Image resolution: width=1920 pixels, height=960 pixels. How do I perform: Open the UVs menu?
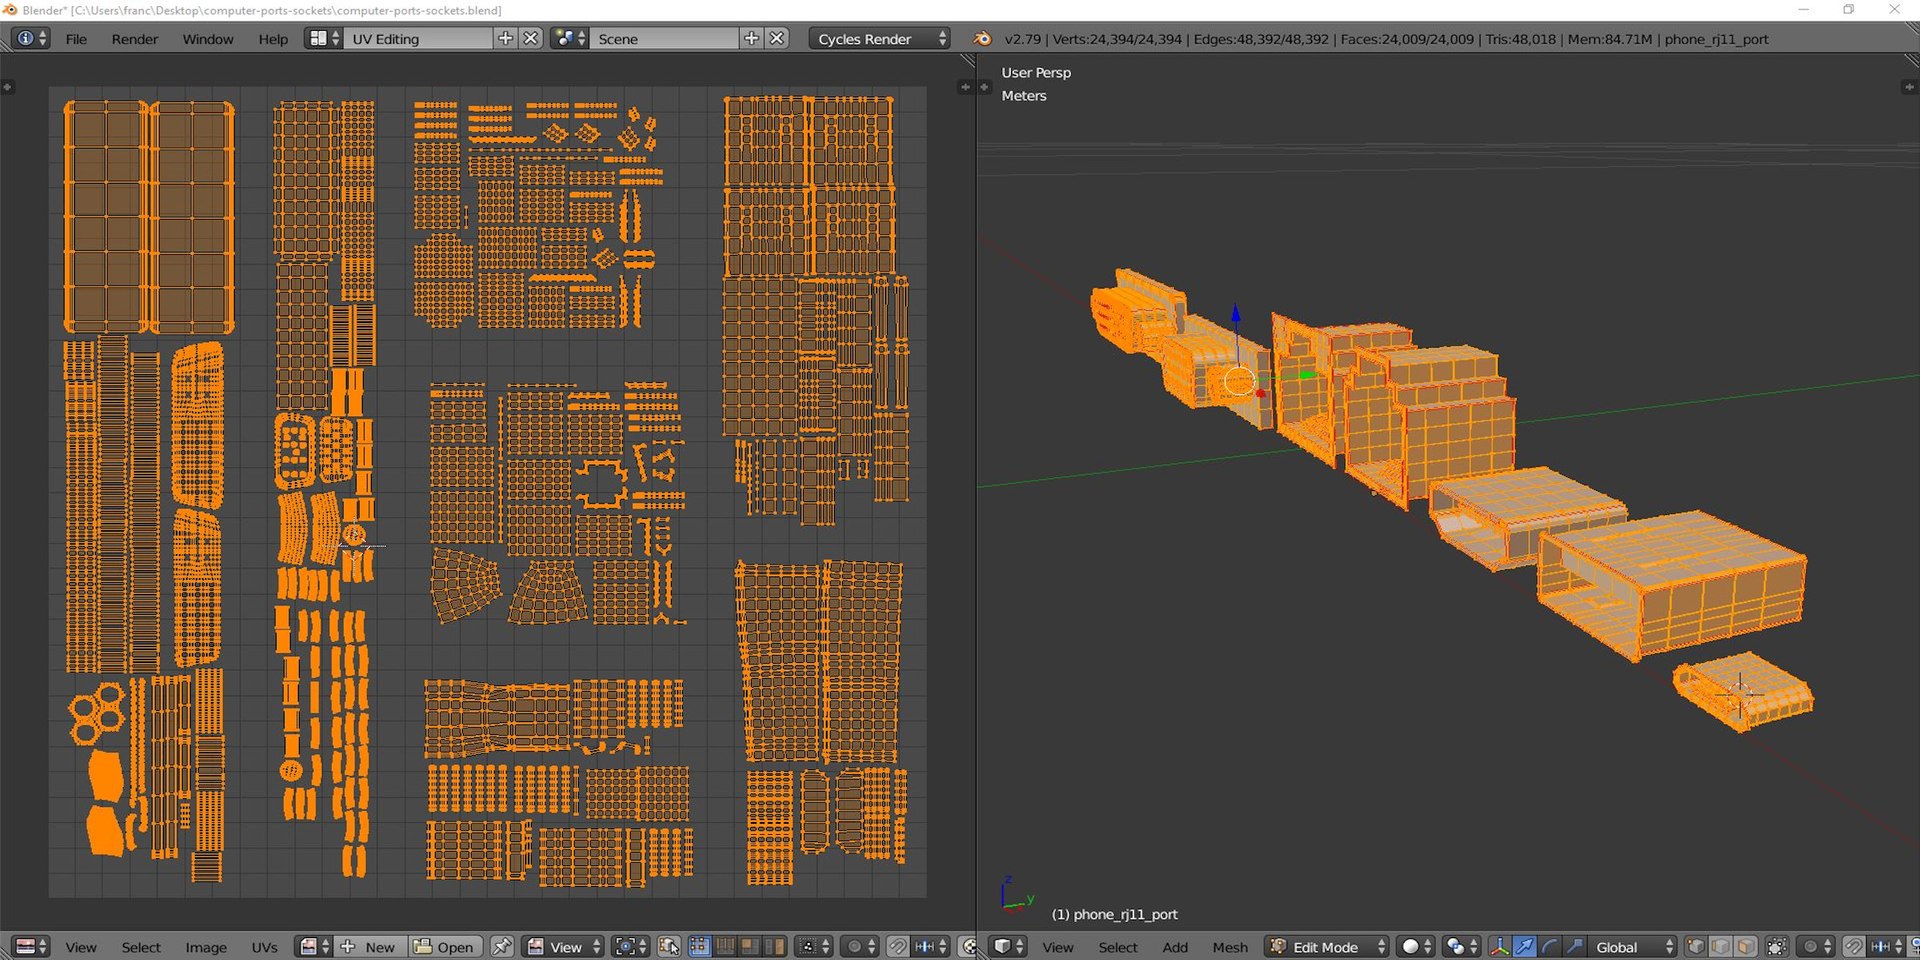[x=264, y=946]
